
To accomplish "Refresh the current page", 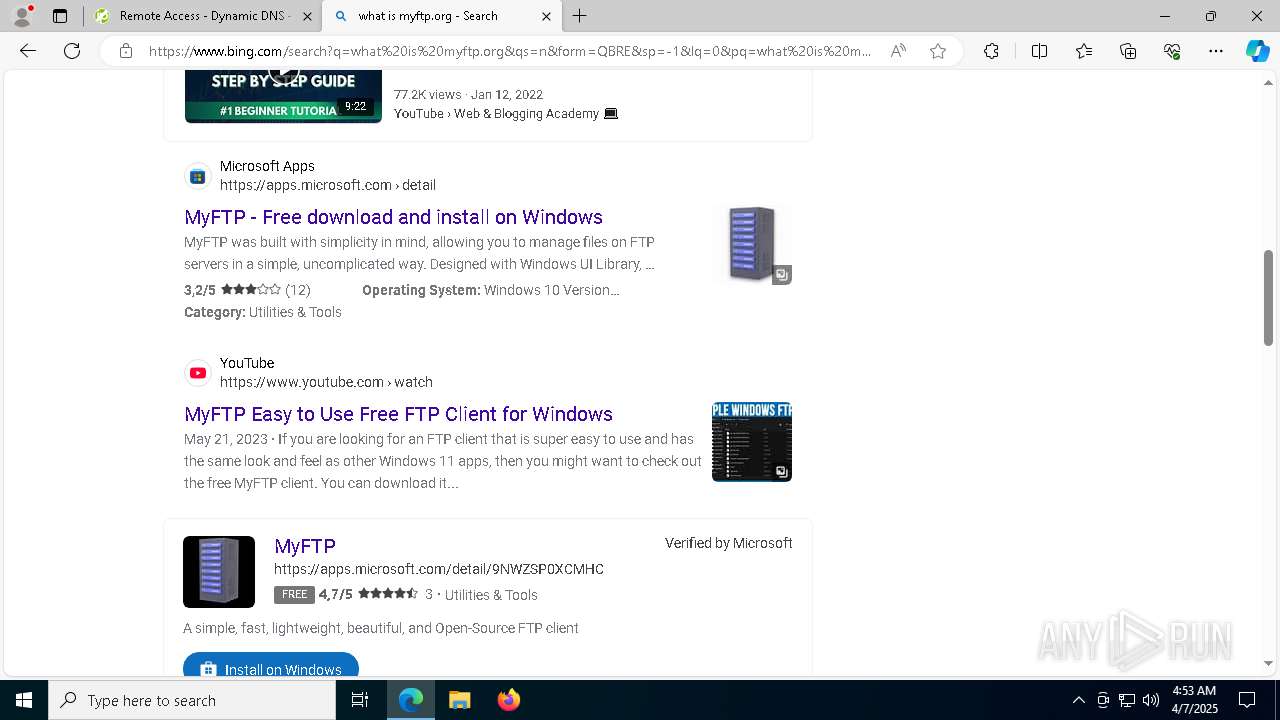I will 72,51.
